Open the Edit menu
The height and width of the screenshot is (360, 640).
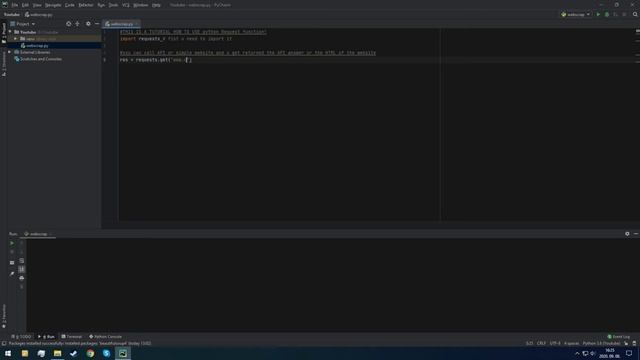pyautogui.click(x=25, y=5)
